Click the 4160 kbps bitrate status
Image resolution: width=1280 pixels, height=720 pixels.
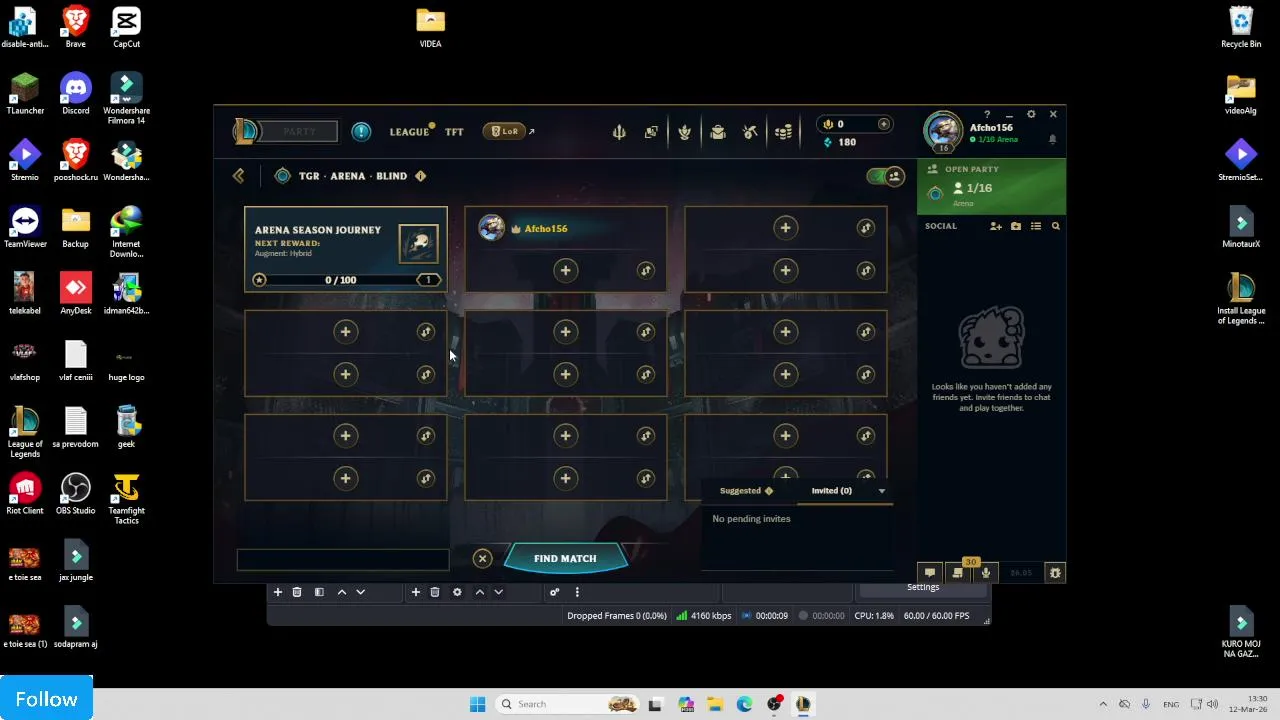[704, 616]
